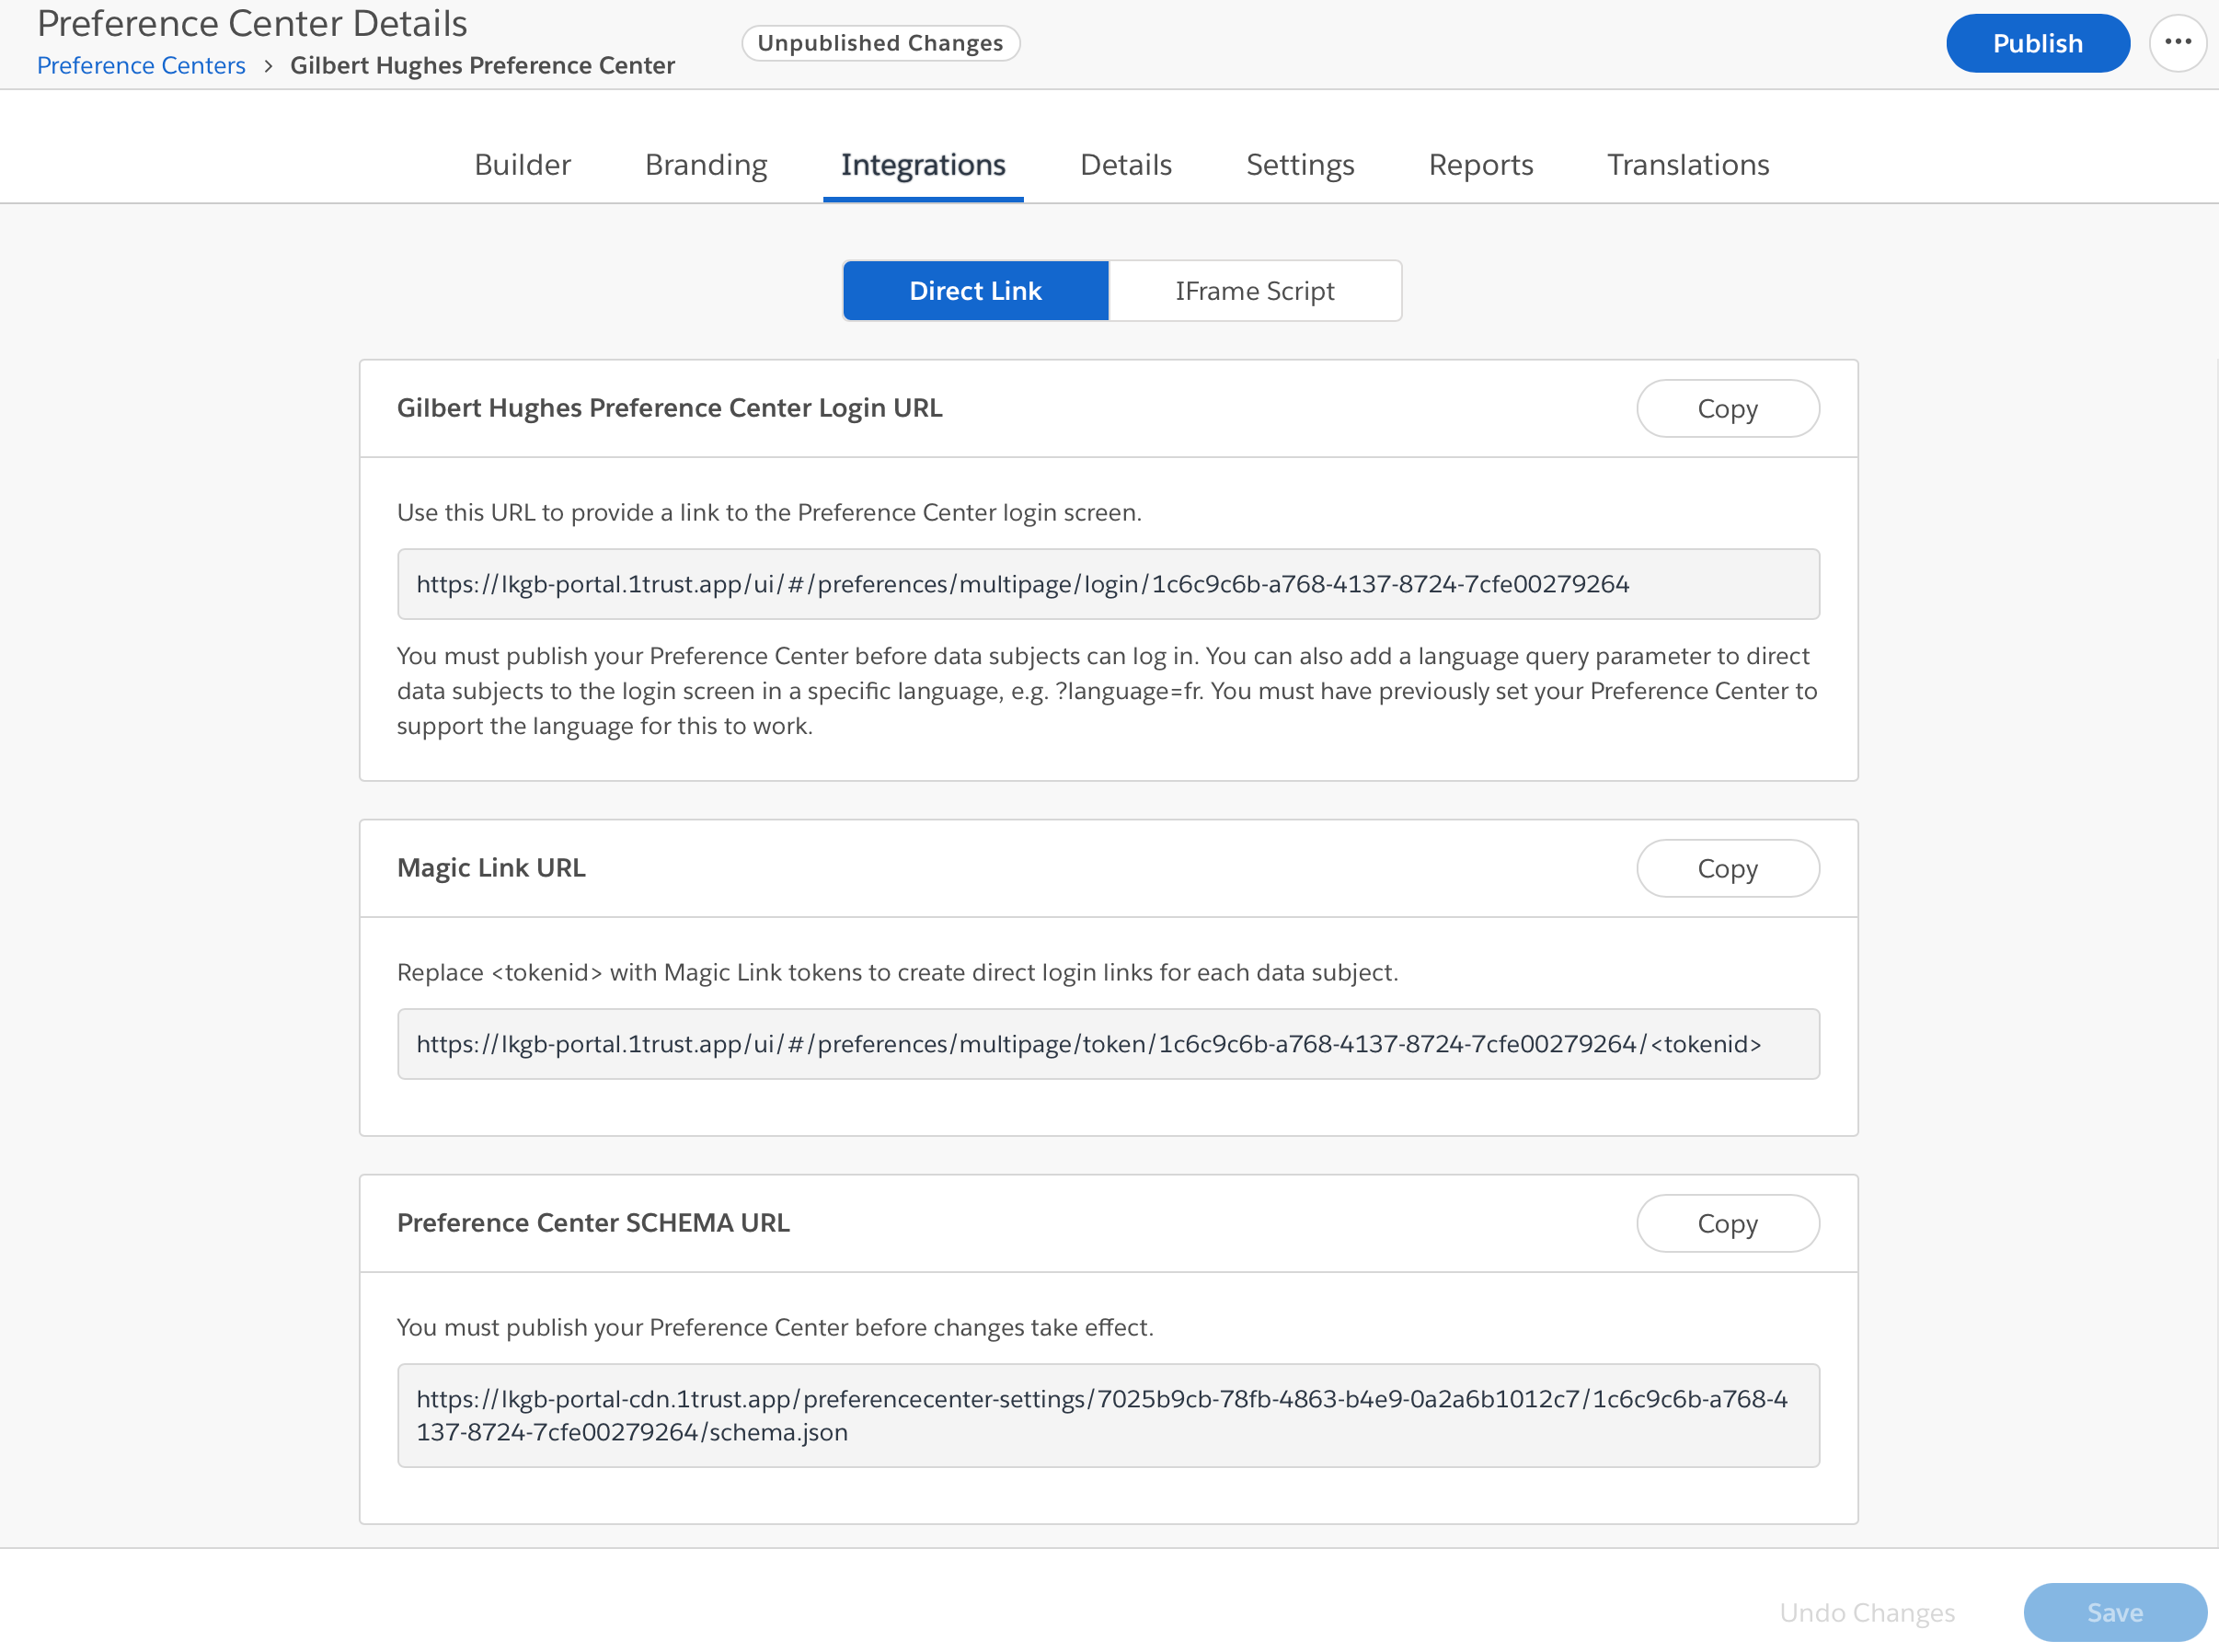Switch to the Translations tab
Screen dimensions: 2219x1652
click(1687, 165)
